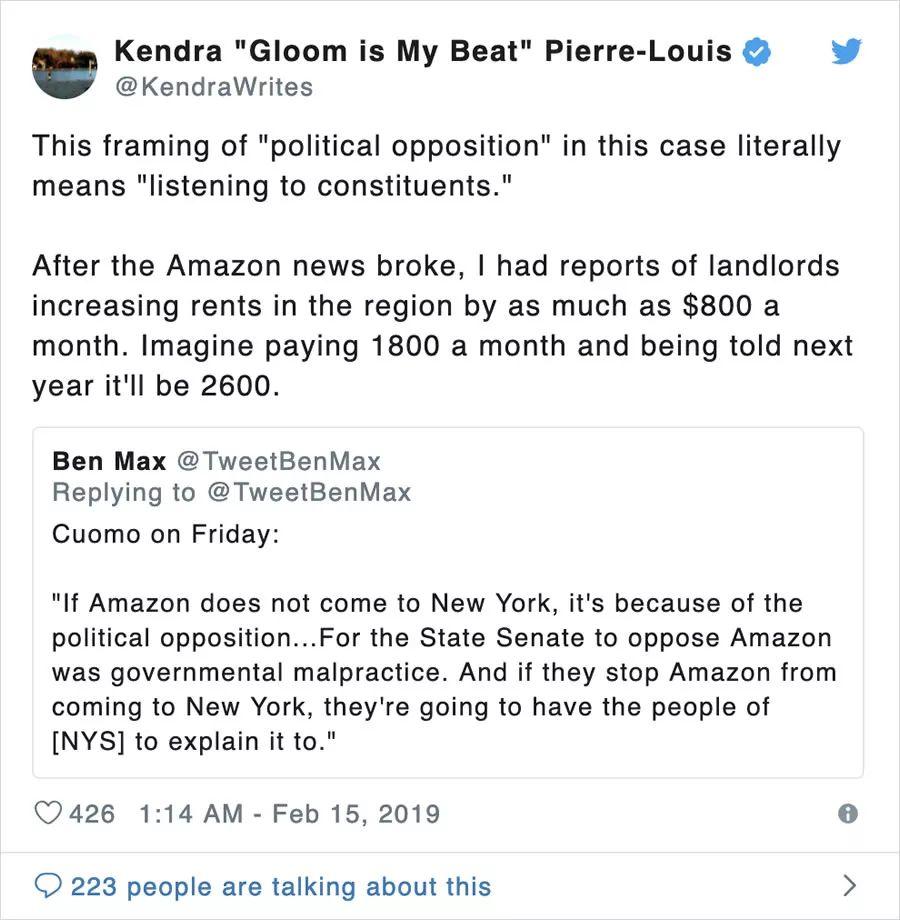Open Kendra's profile picture
The width and height of the screenshot is (900, 920).
click(64, 66)
